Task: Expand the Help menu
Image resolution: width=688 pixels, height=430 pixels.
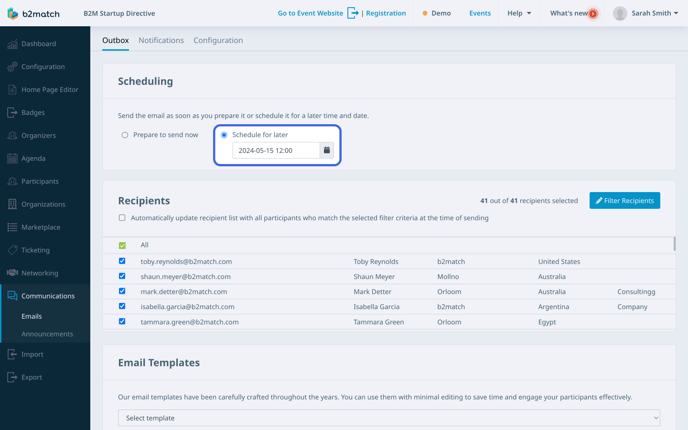Action: pos(519,13)
